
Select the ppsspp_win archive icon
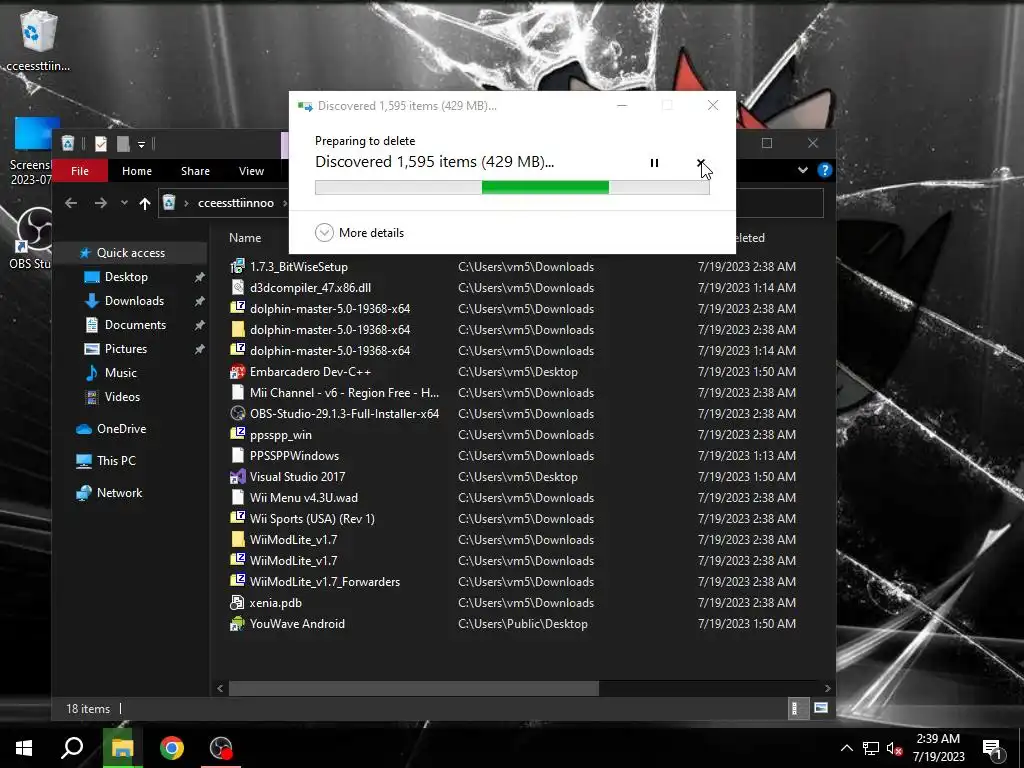tap(237, 434)
